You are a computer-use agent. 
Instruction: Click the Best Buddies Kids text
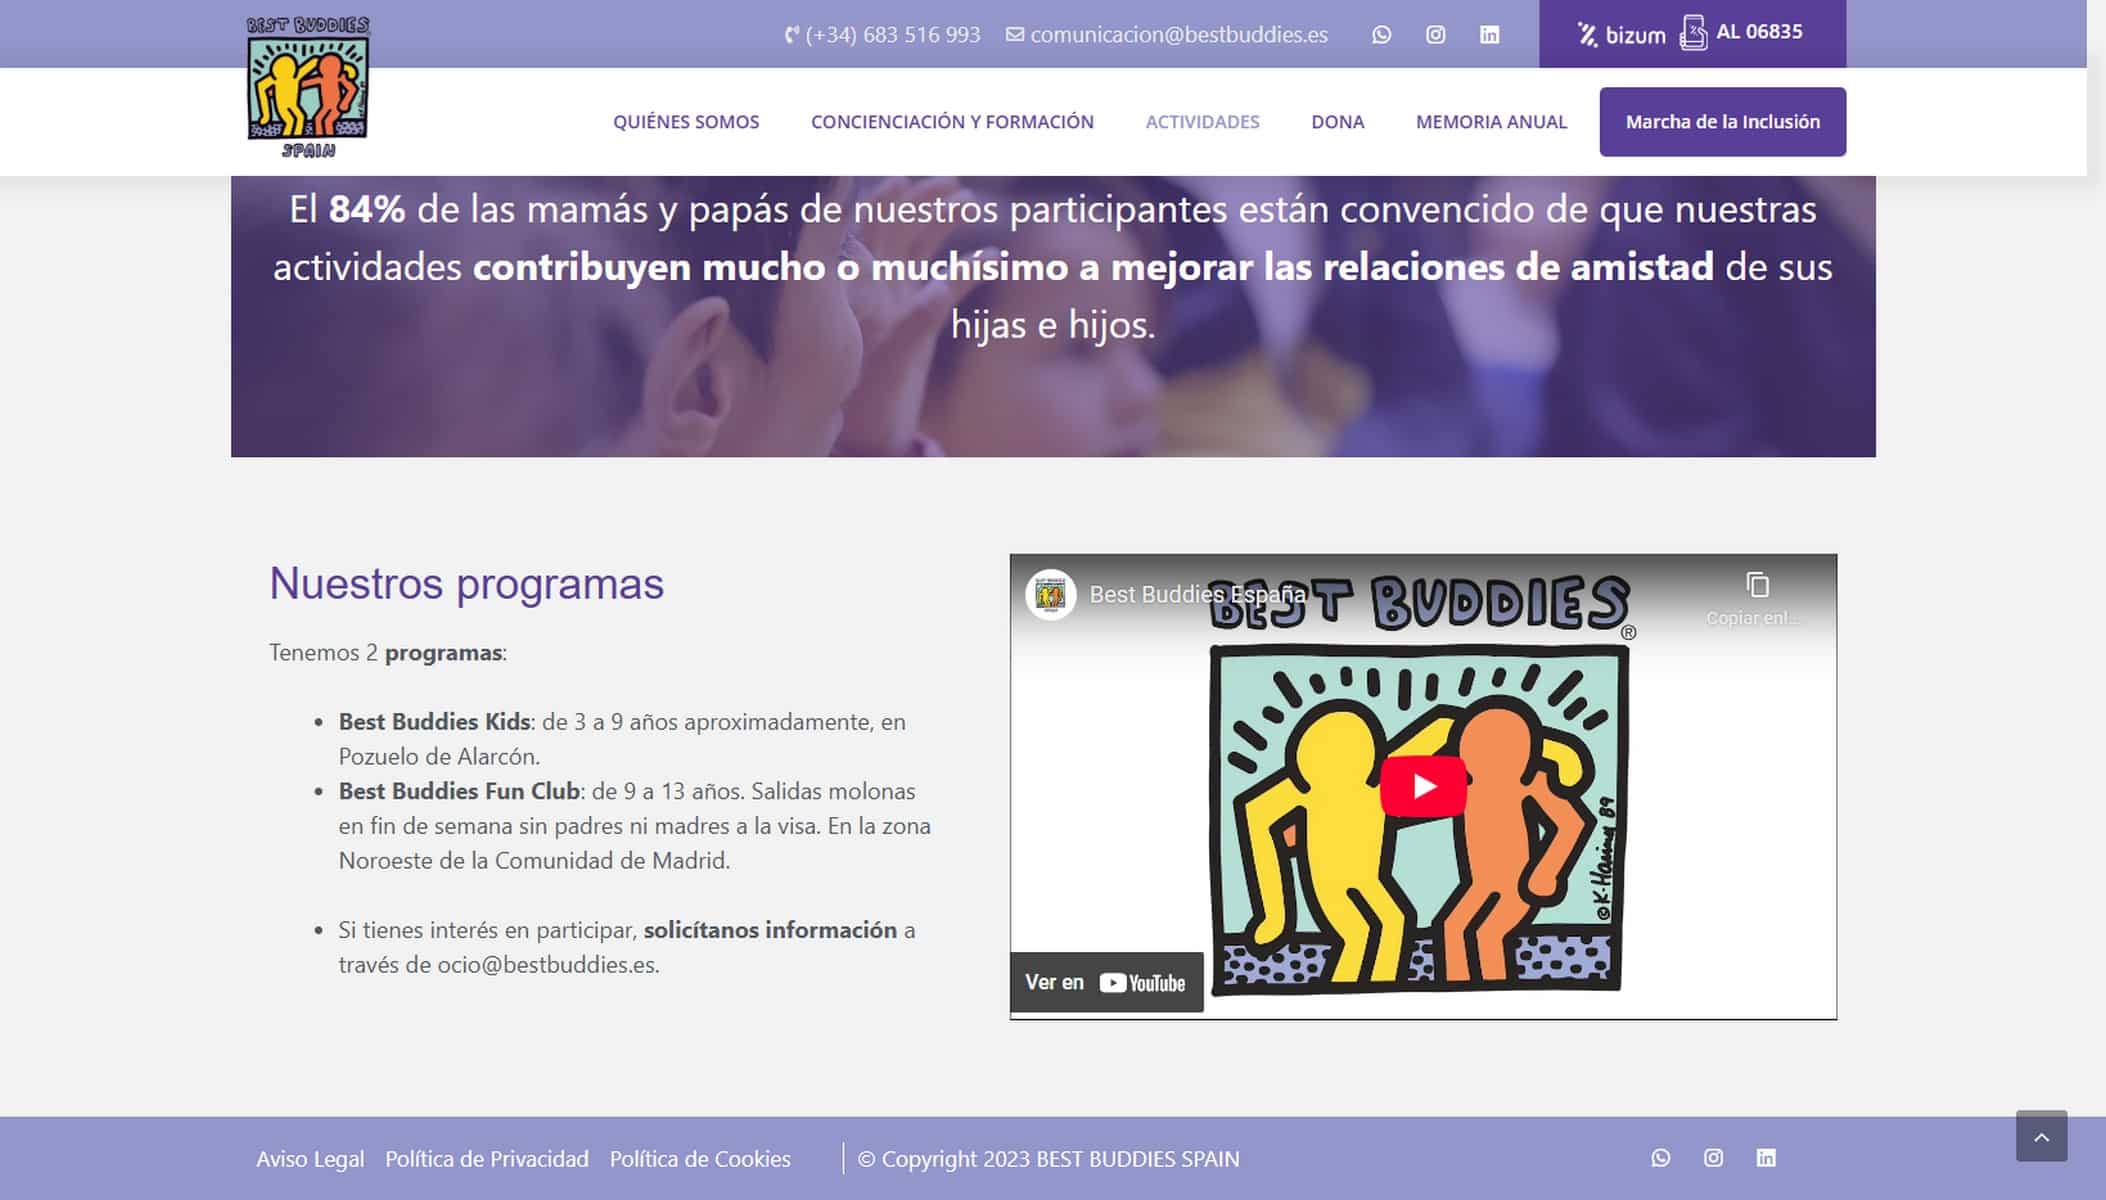pyautogui.click(x=434, y=722)
